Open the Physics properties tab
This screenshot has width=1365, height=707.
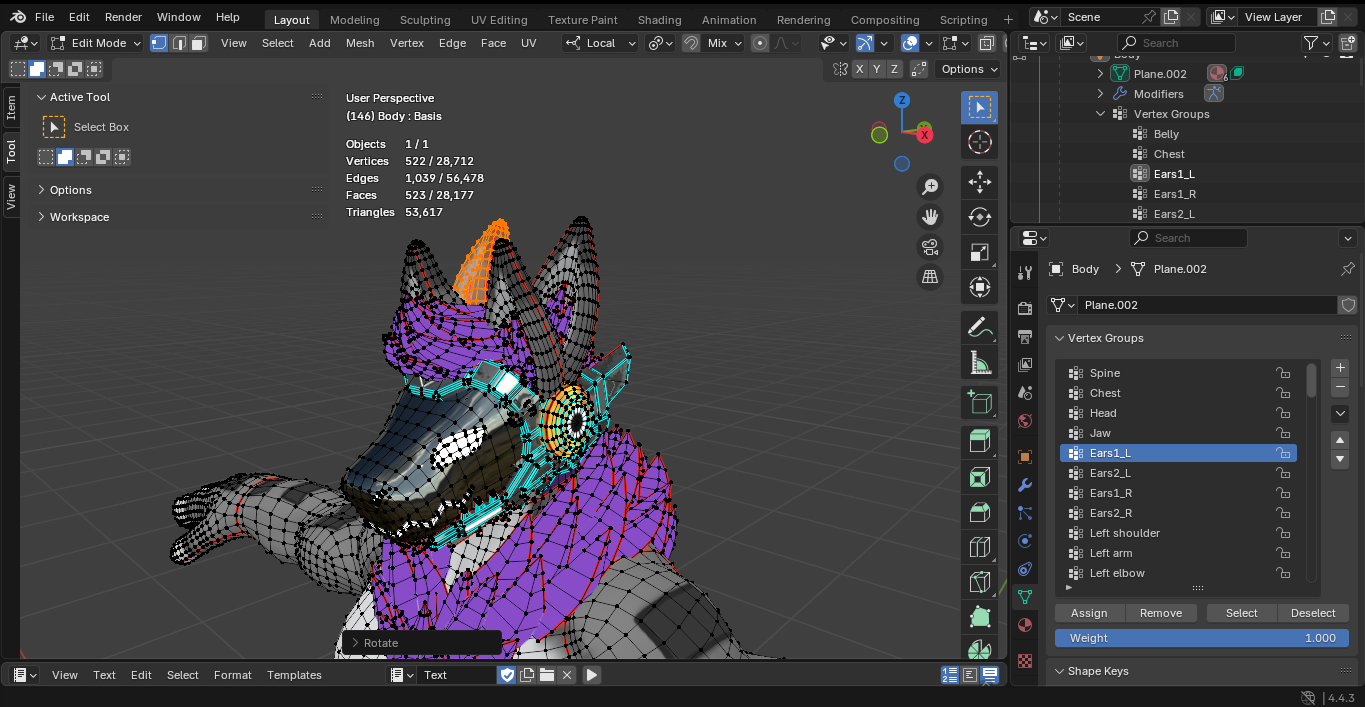(1024, 541)
